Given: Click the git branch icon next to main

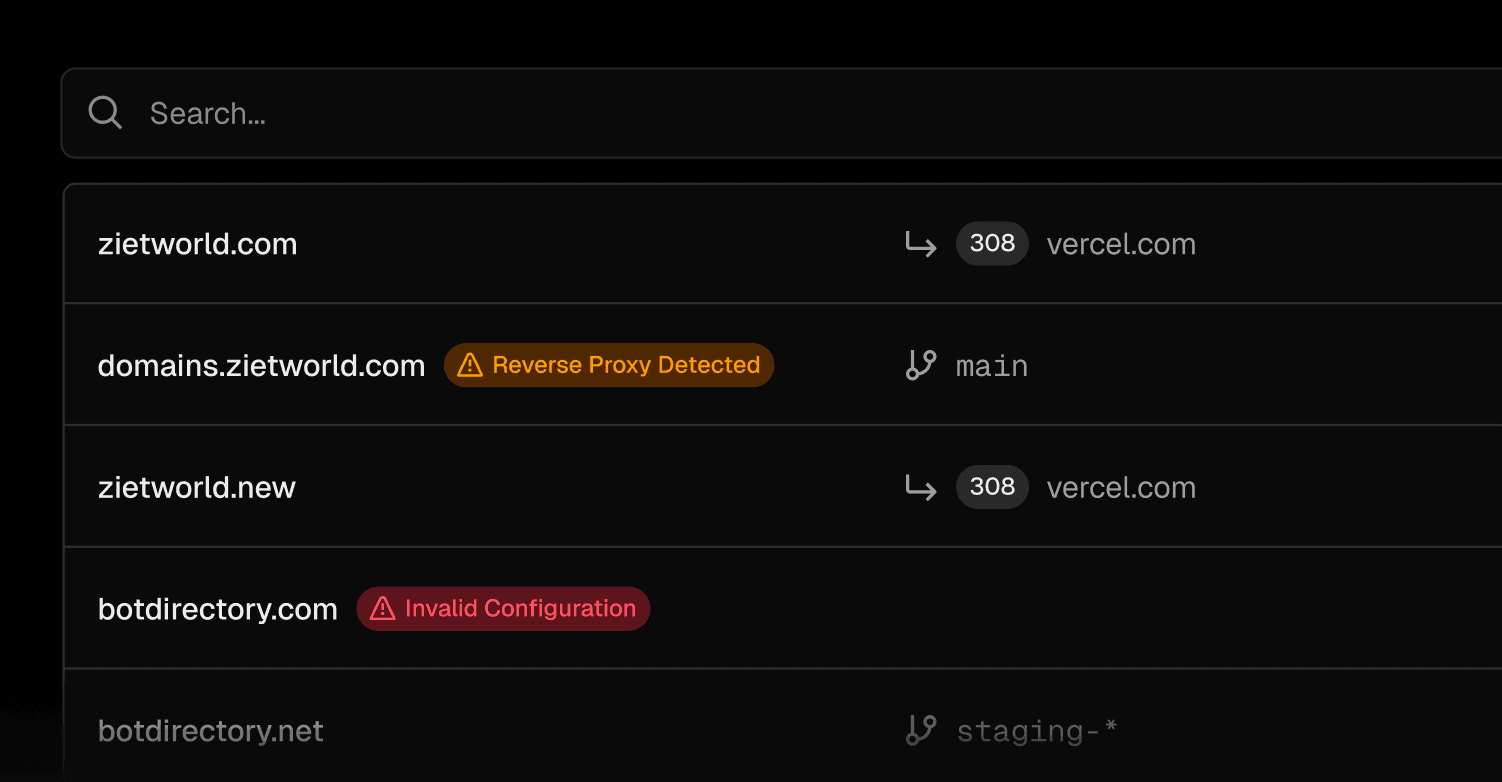Looking at the screenshot, I should coord(920,365).
